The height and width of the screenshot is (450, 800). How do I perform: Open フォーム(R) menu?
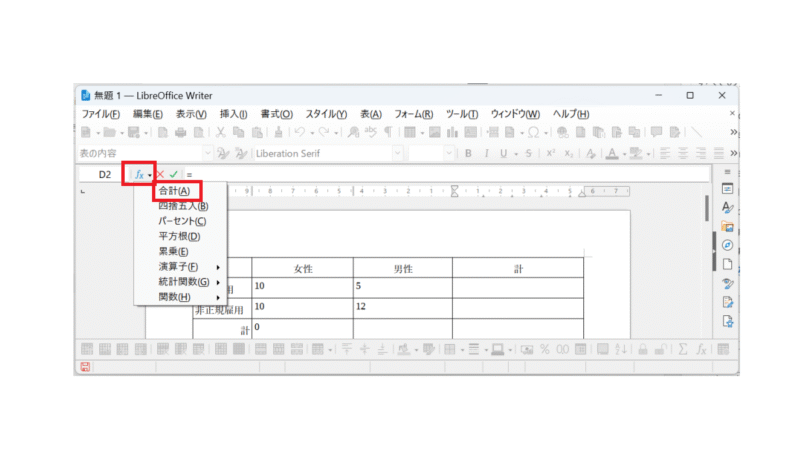coord(413,114)
